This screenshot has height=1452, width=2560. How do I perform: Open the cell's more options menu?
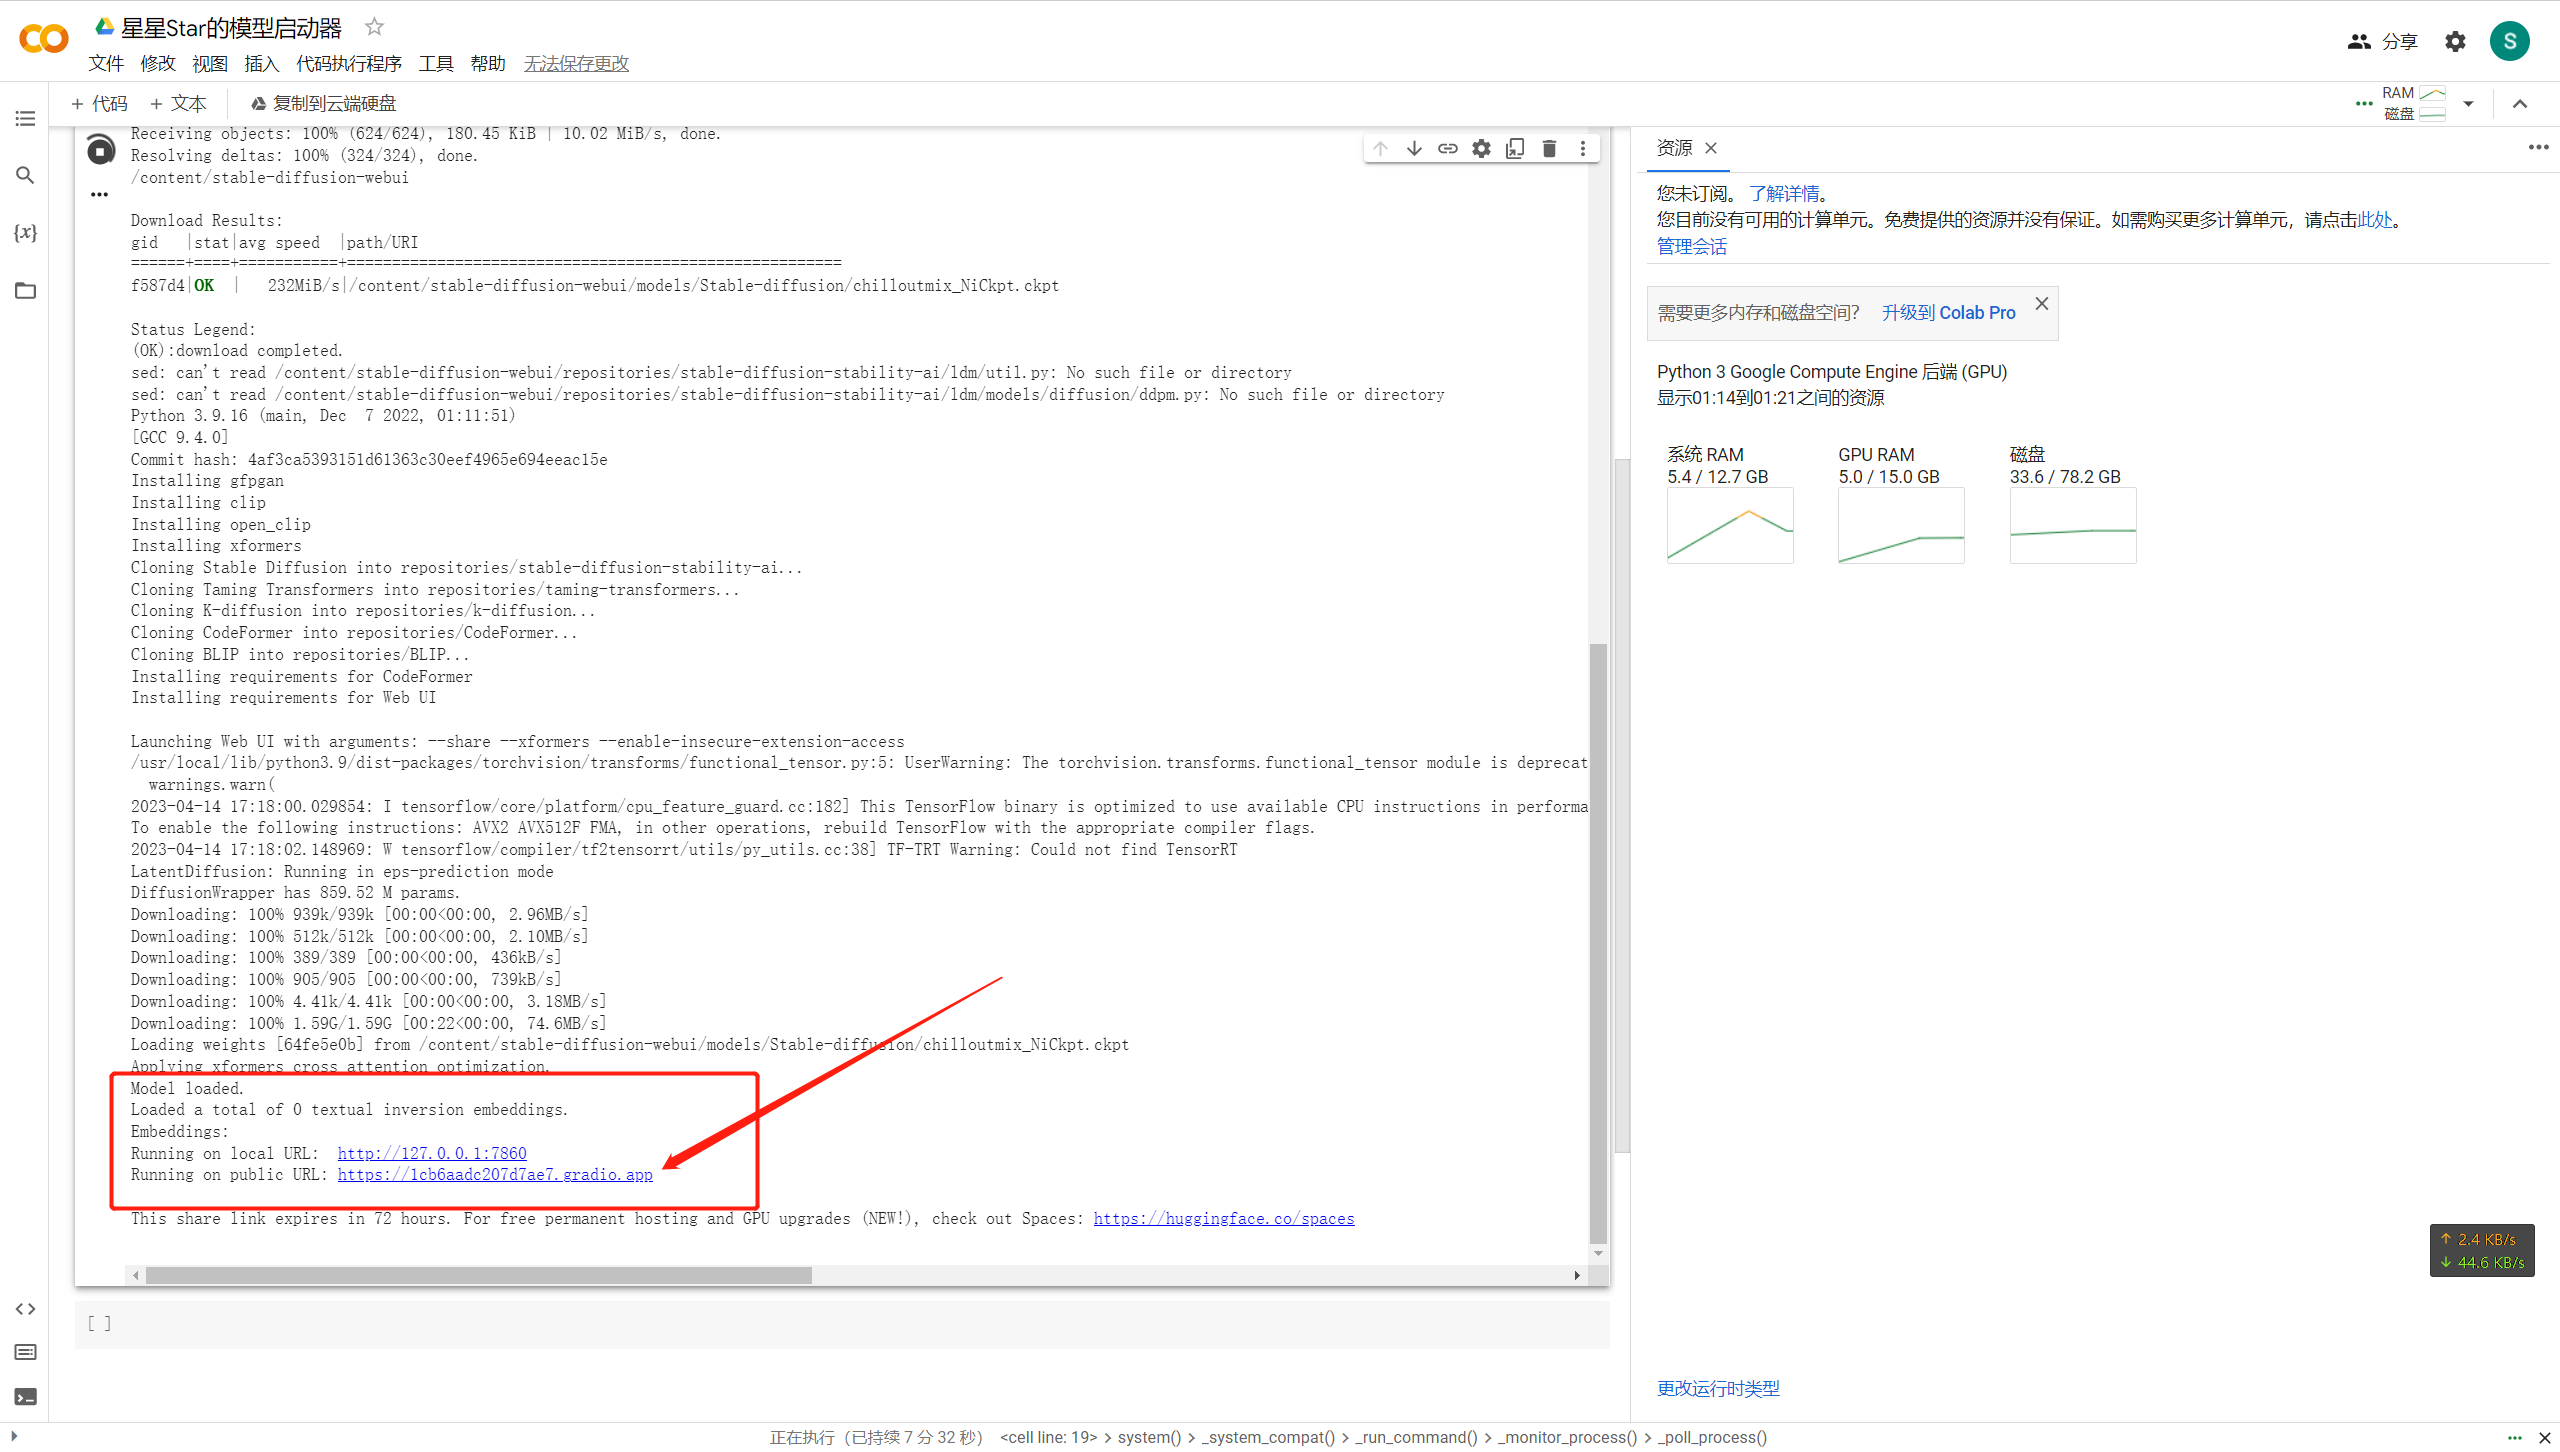click(1582, 149)
